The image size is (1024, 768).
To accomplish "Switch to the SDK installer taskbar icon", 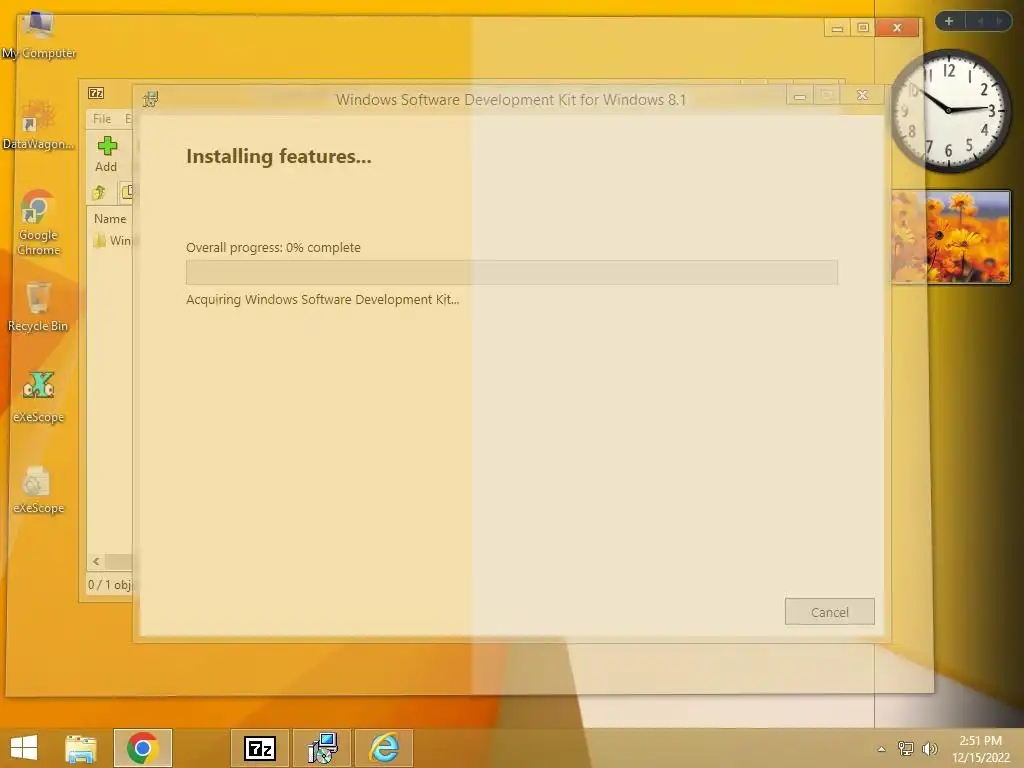I will coord(322,748).
